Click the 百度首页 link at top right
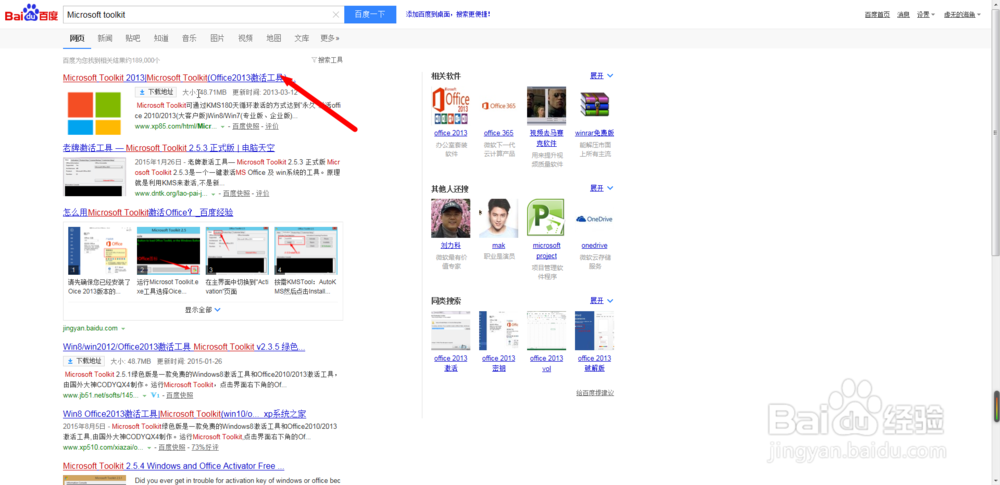 tap(877, 14)
